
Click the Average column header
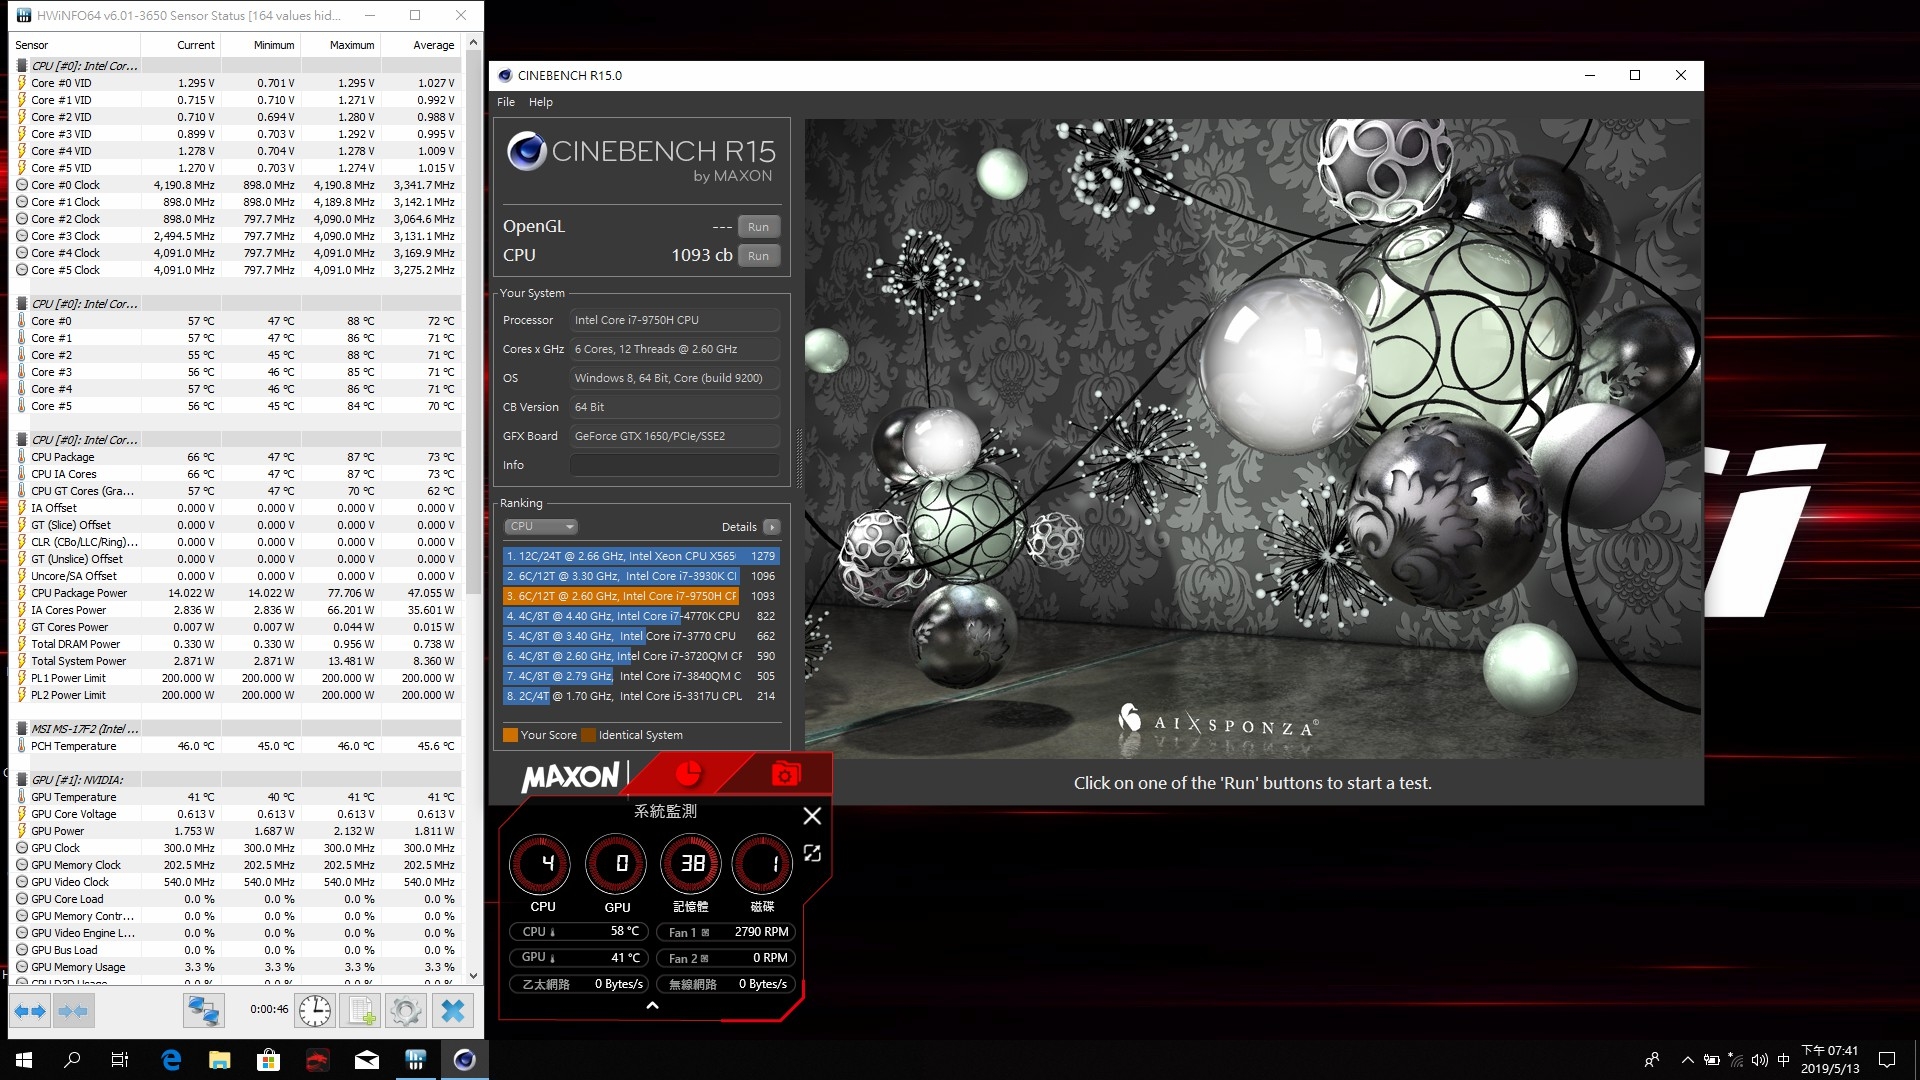coord(421,45)
